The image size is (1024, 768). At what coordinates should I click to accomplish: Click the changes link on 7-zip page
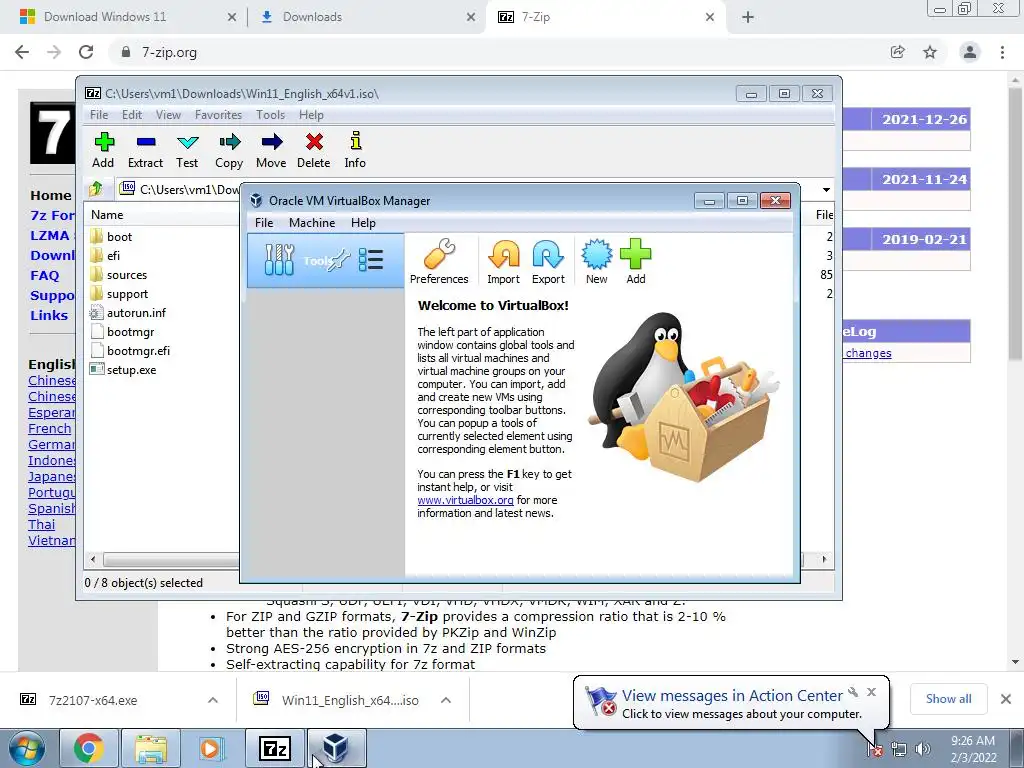pos(868,353)
